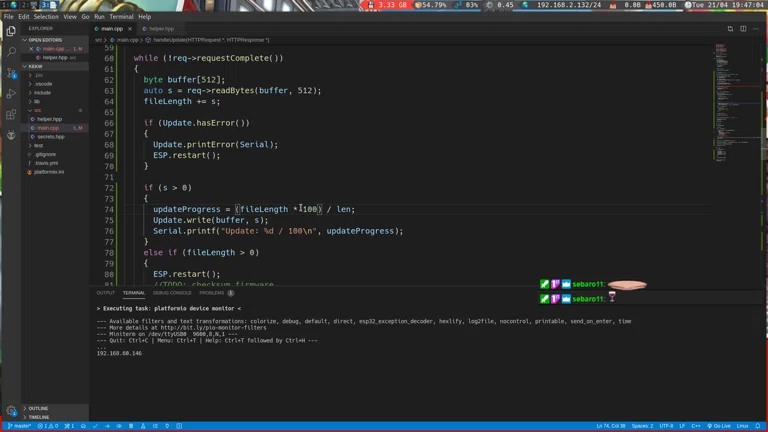Click PlatformIO Serial Monitor plug icon
768x432 pixels.
(167, 426)
